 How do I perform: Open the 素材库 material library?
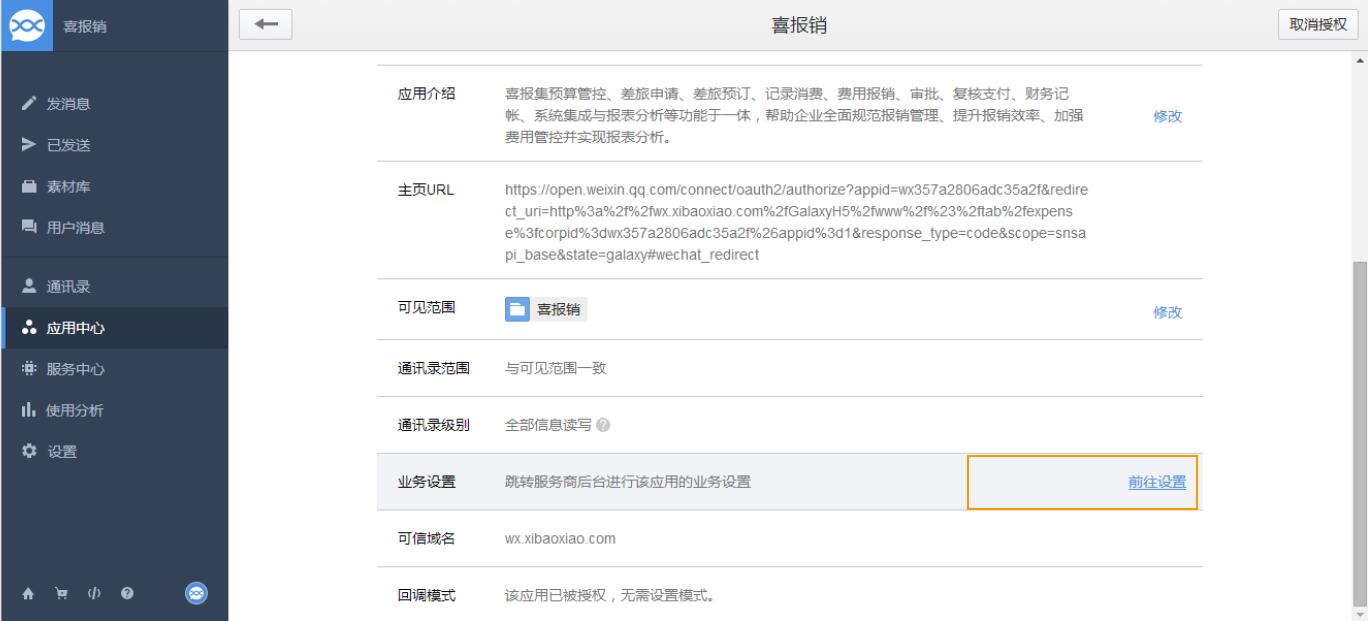(68, 186)
